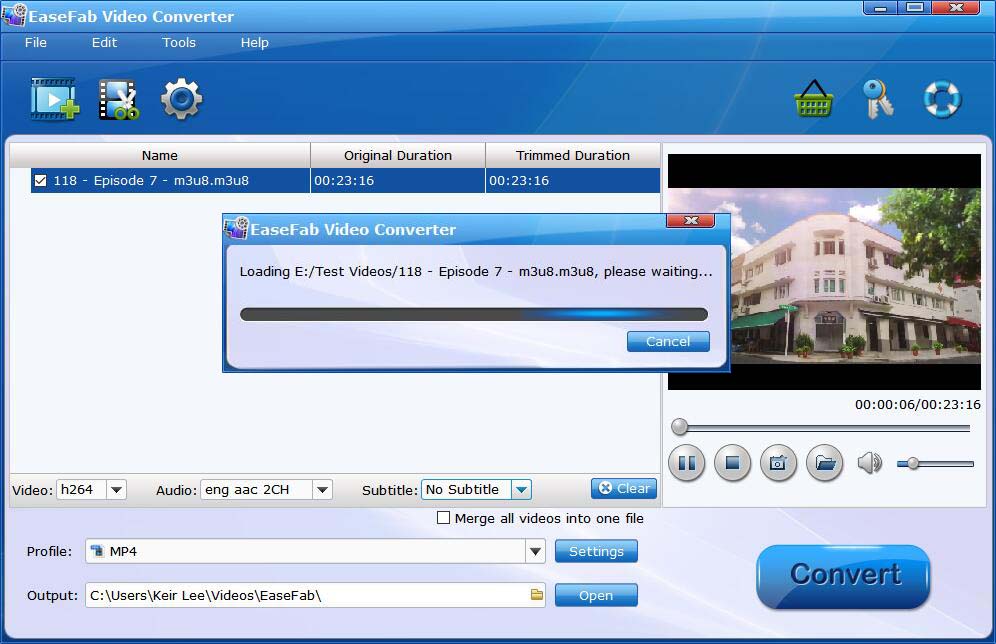
Task: Cancel the file loading dialog
Action: coord(668,341)
